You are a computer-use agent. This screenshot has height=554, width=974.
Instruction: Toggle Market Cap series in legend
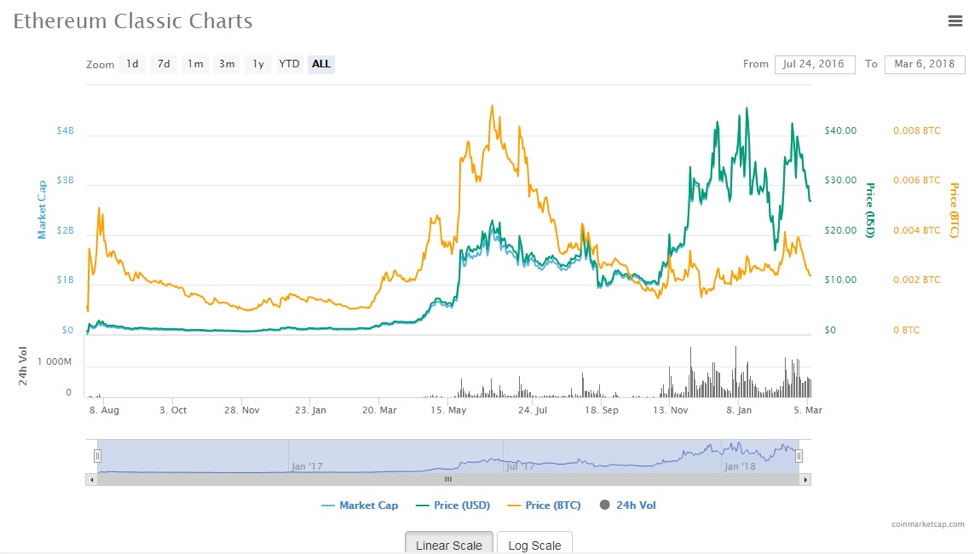tap(360, 505)
